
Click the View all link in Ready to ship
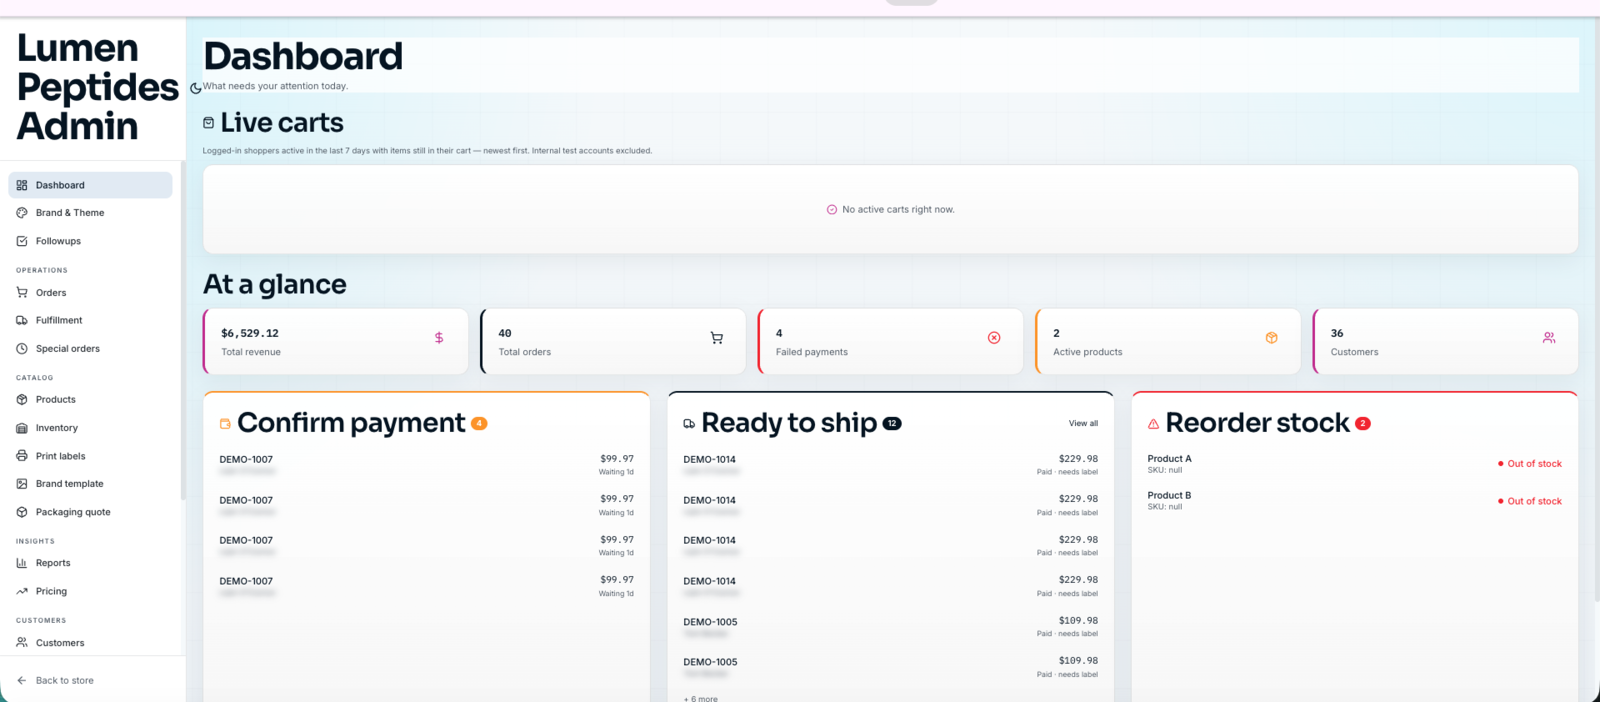tap(1083, 424)
